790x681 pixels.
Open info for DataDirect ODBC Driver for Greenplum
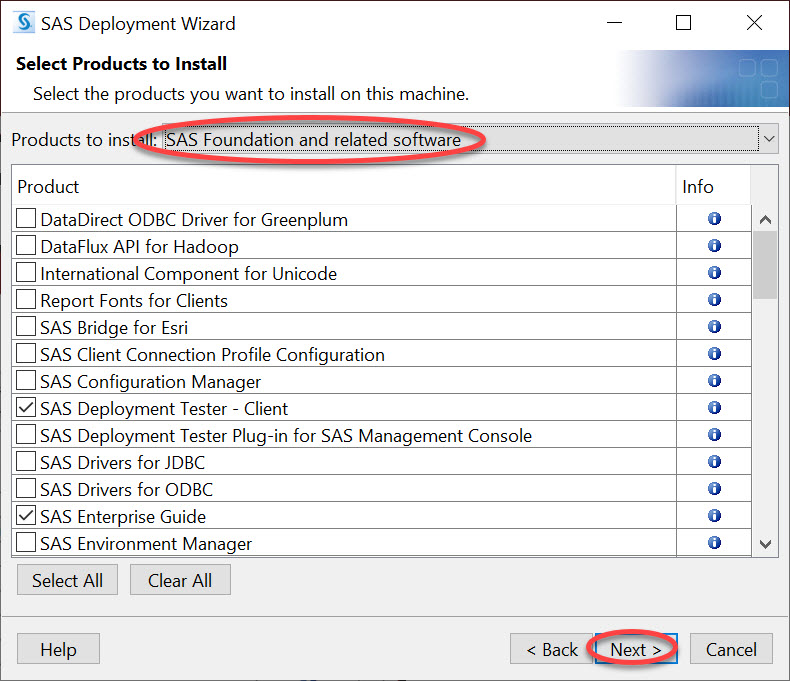(x=714, y=219)
